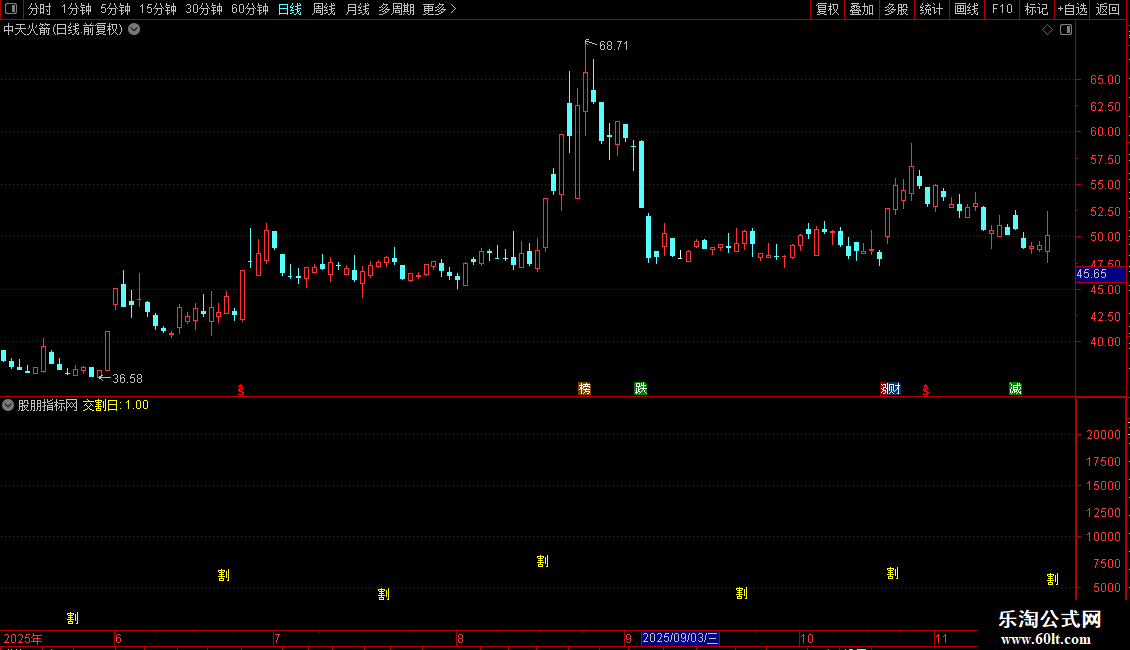
Task: Click the red $ marker near October end
Action: point(926,390)
